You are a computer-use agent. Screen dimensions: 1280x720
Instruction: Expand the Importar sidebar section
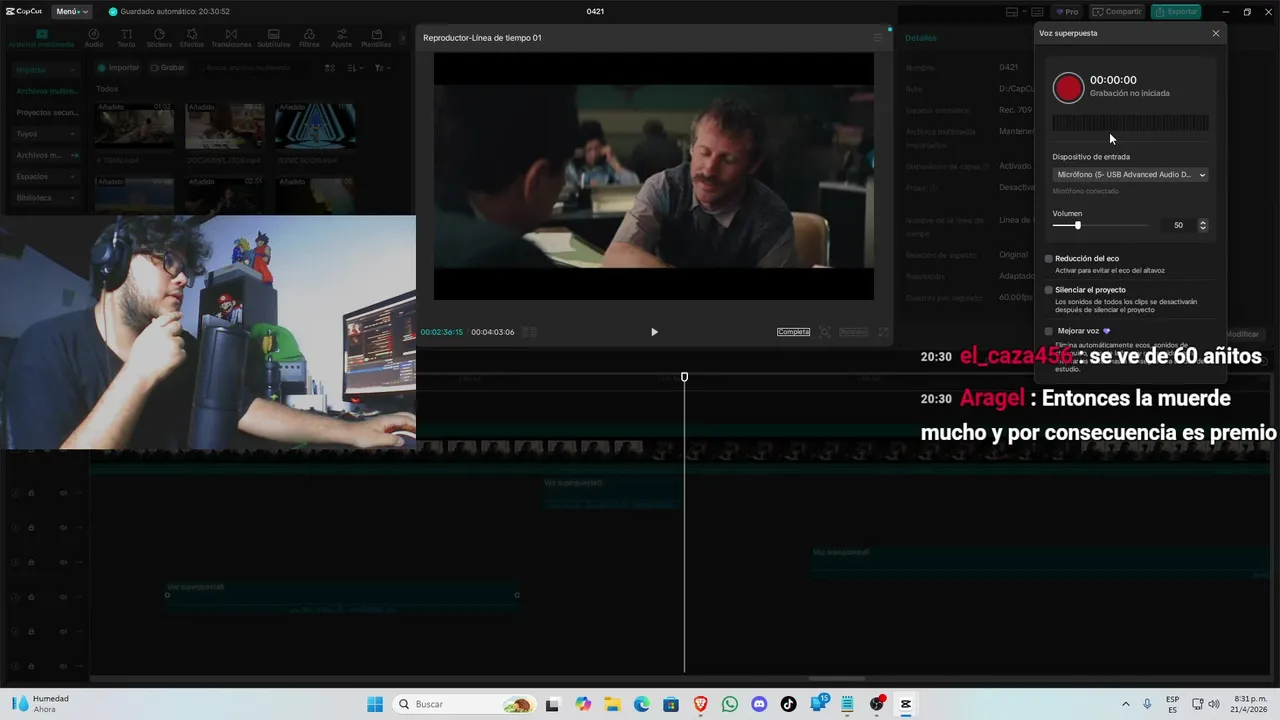45,70
